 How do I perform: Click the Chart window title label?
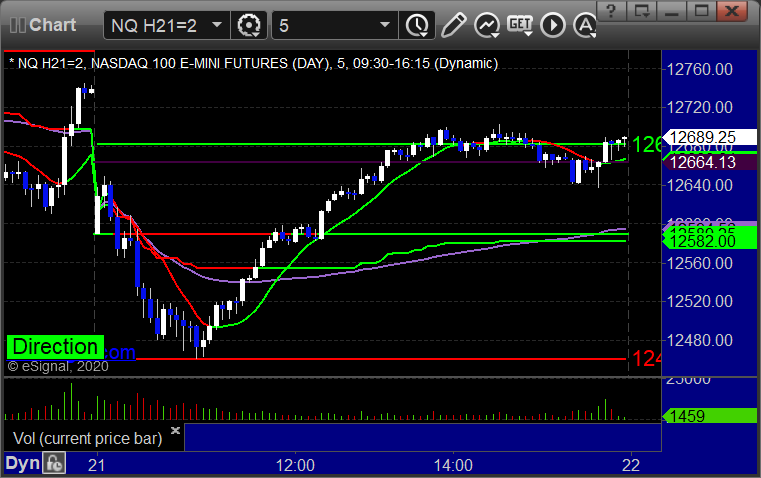52,25
